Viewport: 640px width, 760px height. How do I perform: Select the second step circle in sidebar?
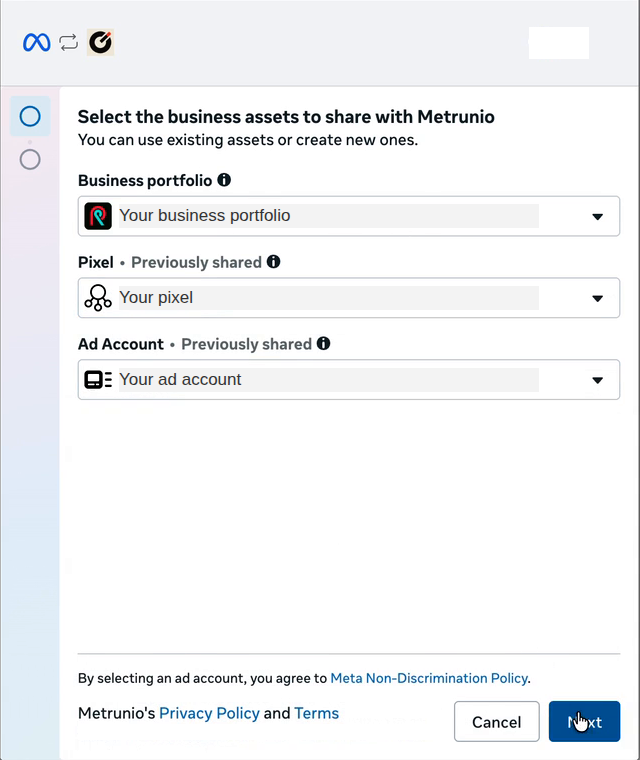[x=30, y=159]
